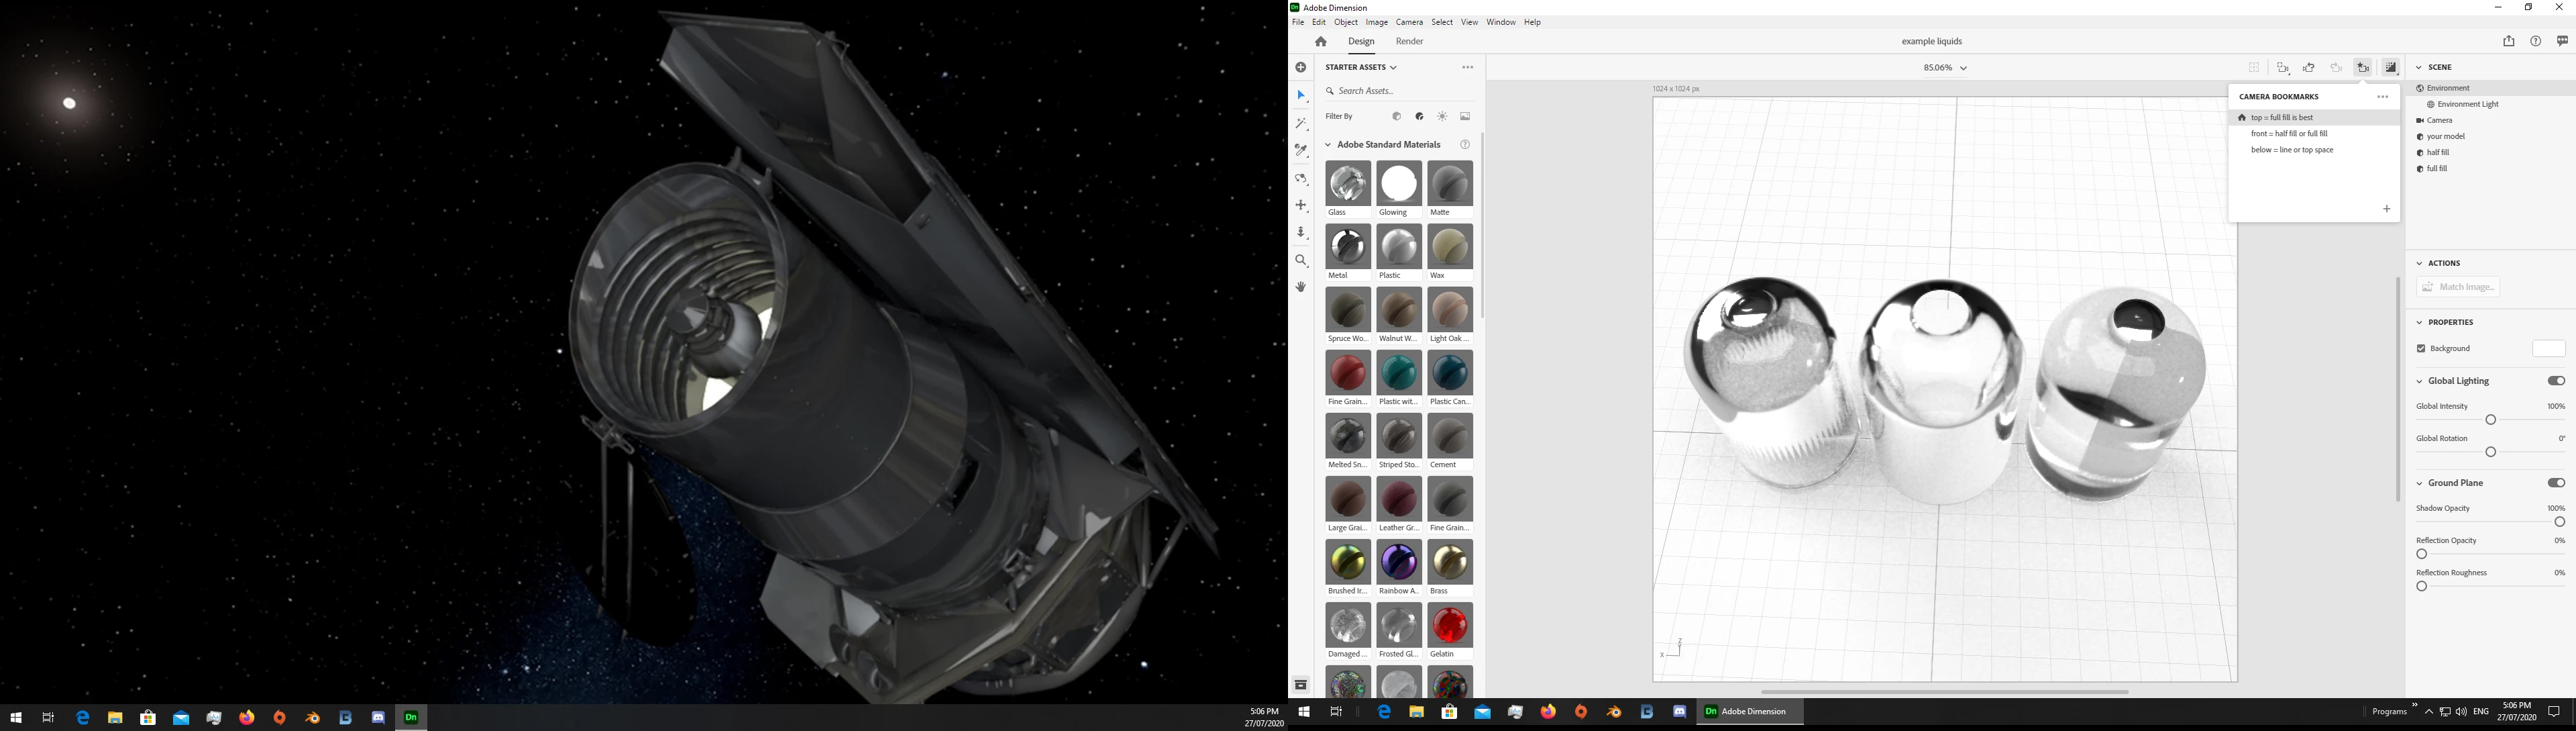Activate the Sampler eyedropper tool
Image resolution: width=2576 pixels, height=731 pixels.
coord(1301,151)
